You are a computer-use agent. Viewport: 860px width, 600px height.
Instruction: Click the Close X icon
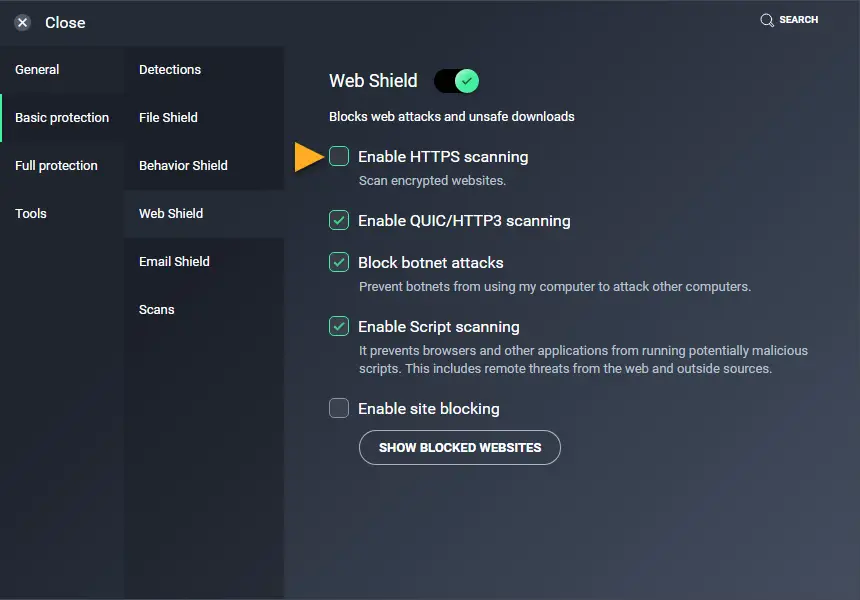point(23,22)
